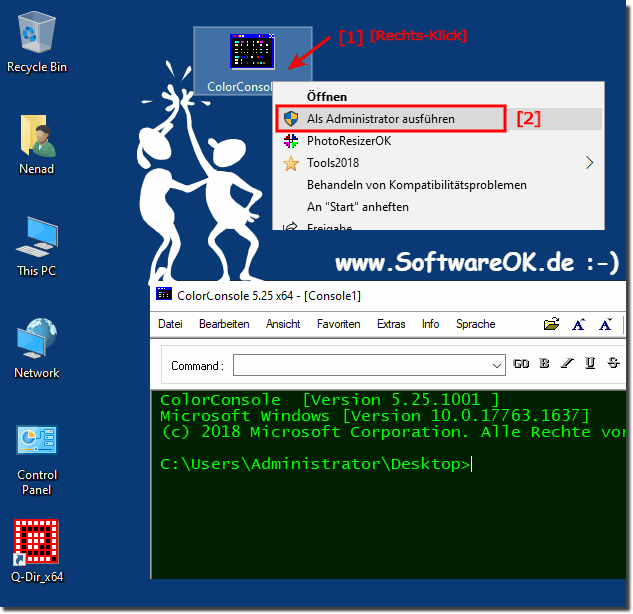The image size is (633, 614).
Task: Open the Extras menu
Action: click(x=391, y=324)
